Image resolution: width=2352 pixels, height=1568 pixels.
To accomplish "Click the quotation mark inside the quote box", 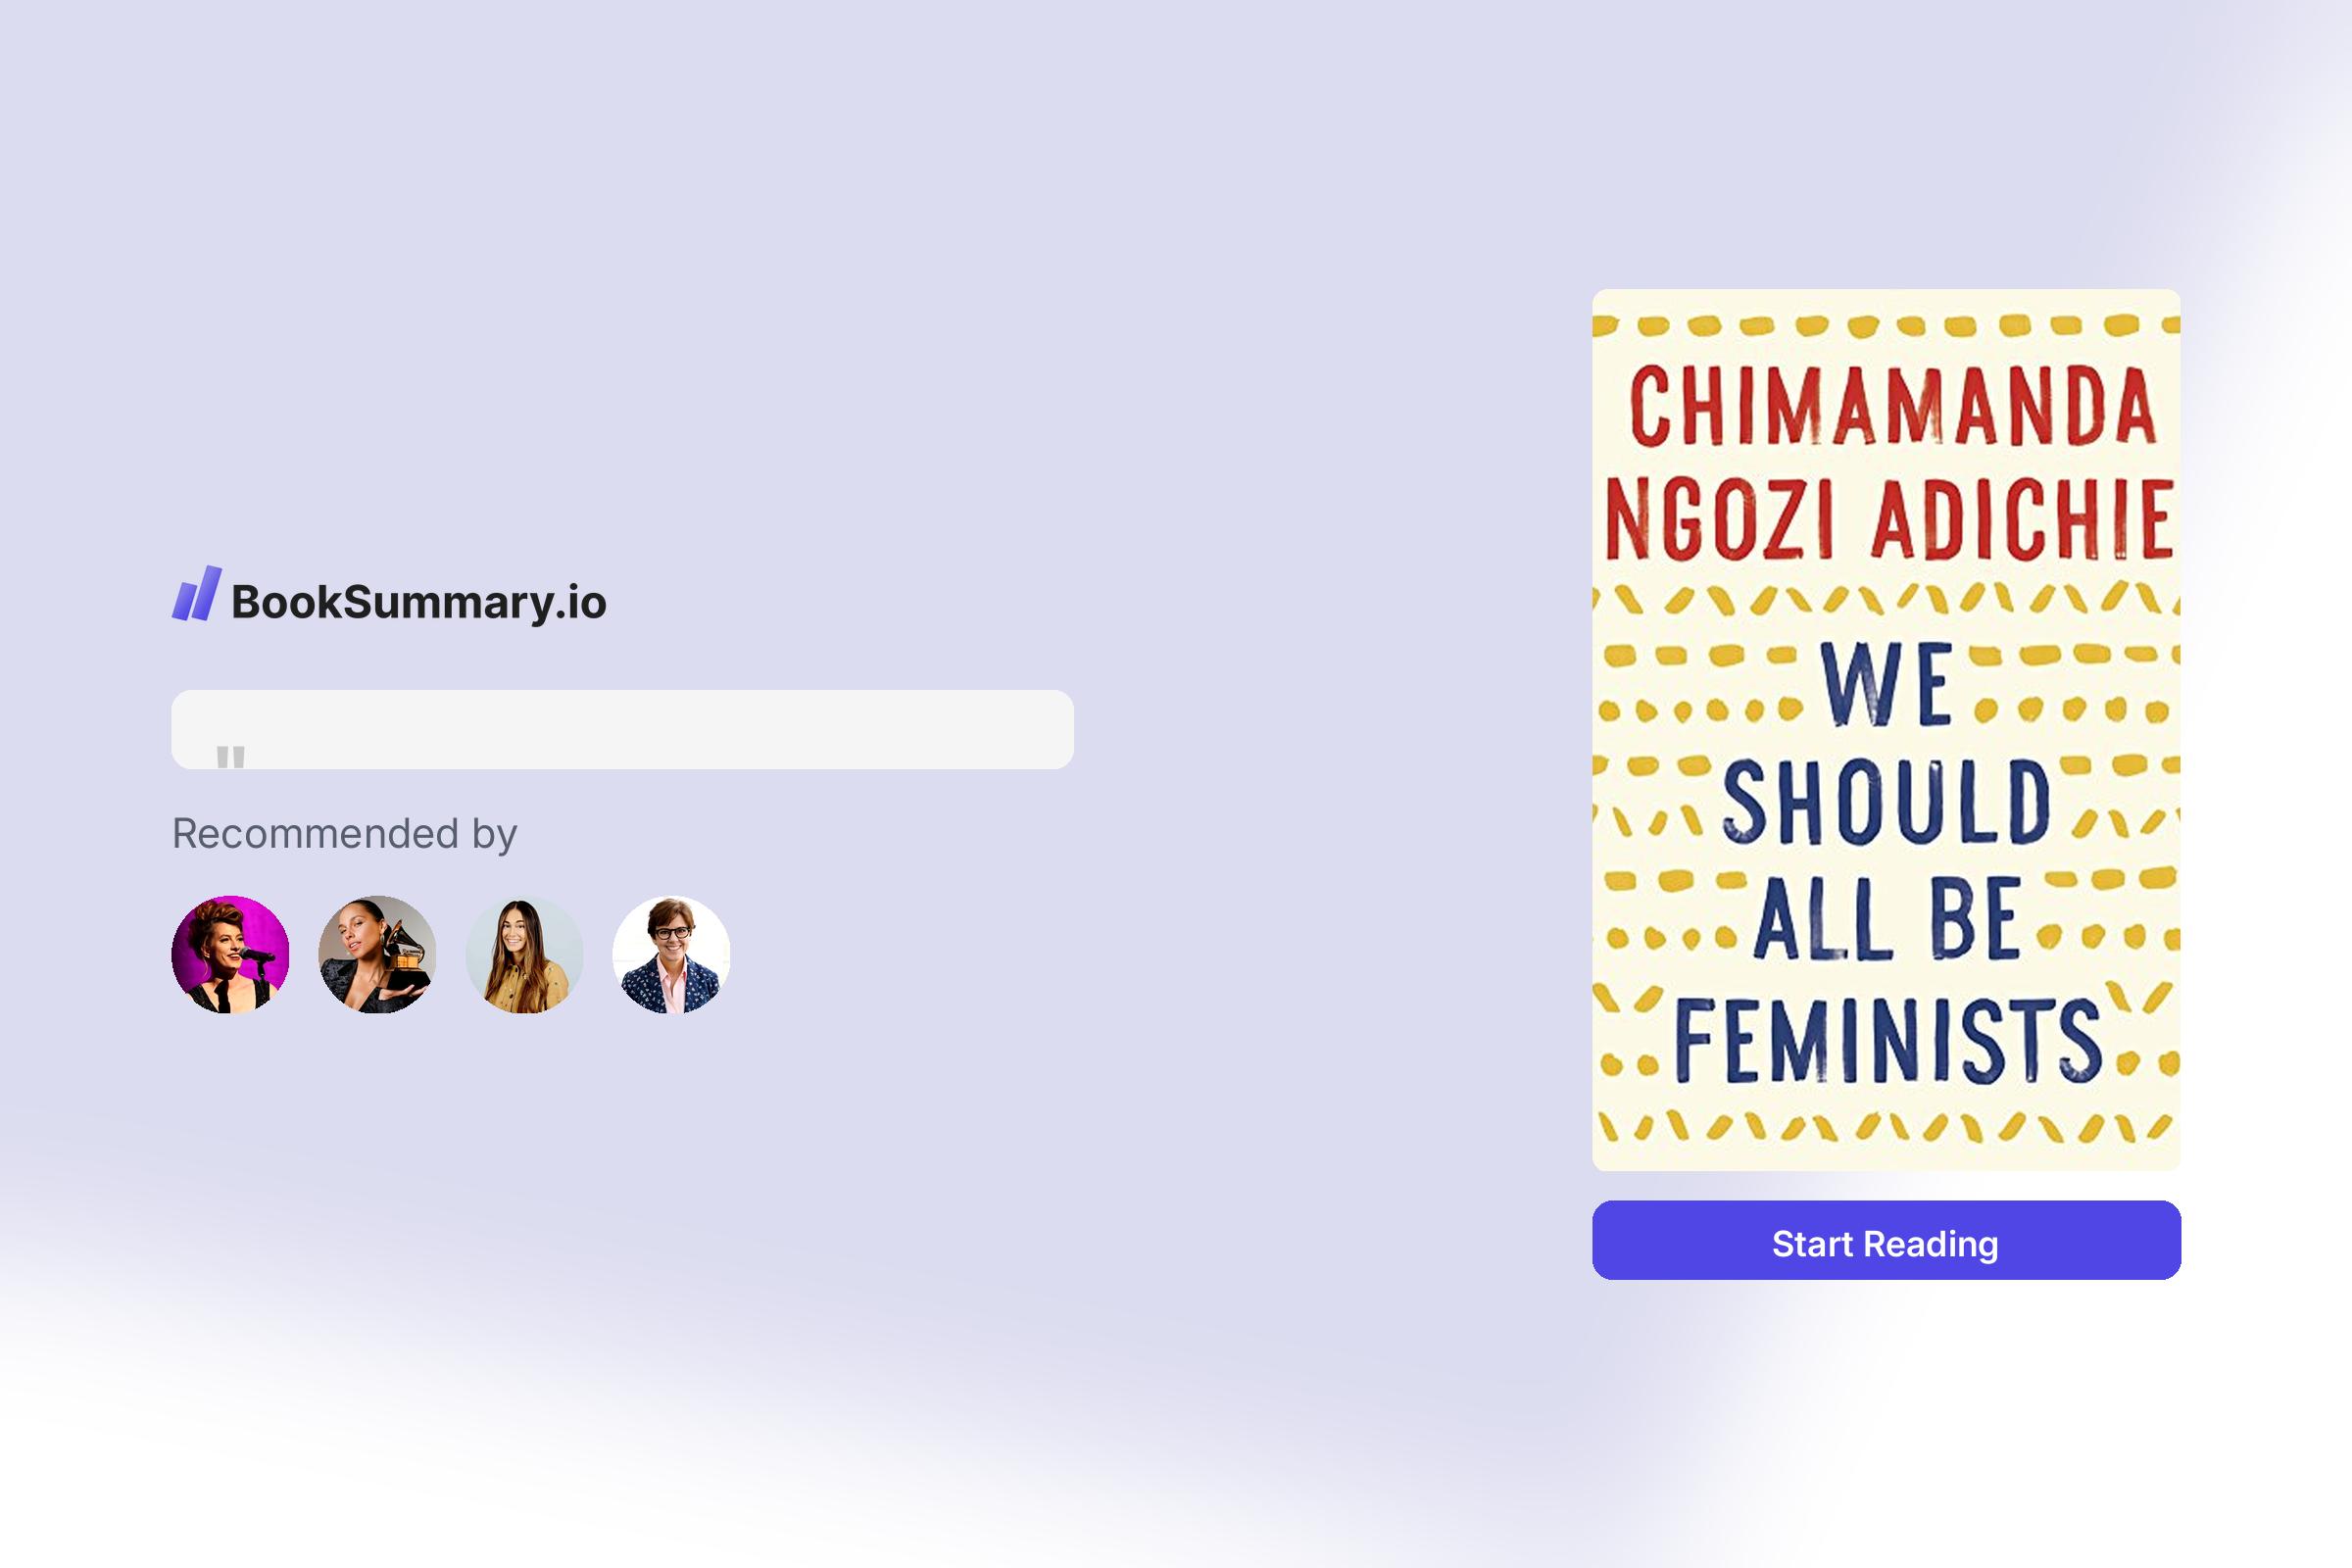I will [x=230, y=755].
